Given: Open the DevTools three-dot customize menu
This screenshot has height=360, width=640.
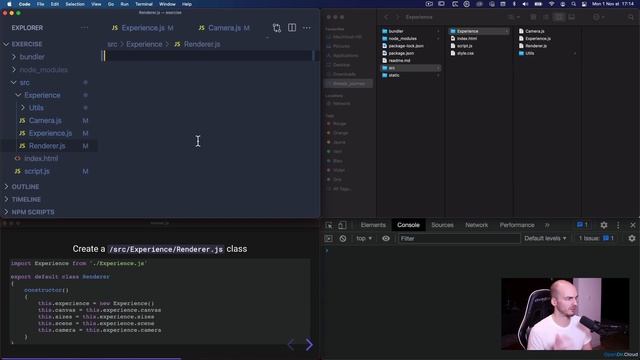Looking at the screenshot, I should [618, 225].
